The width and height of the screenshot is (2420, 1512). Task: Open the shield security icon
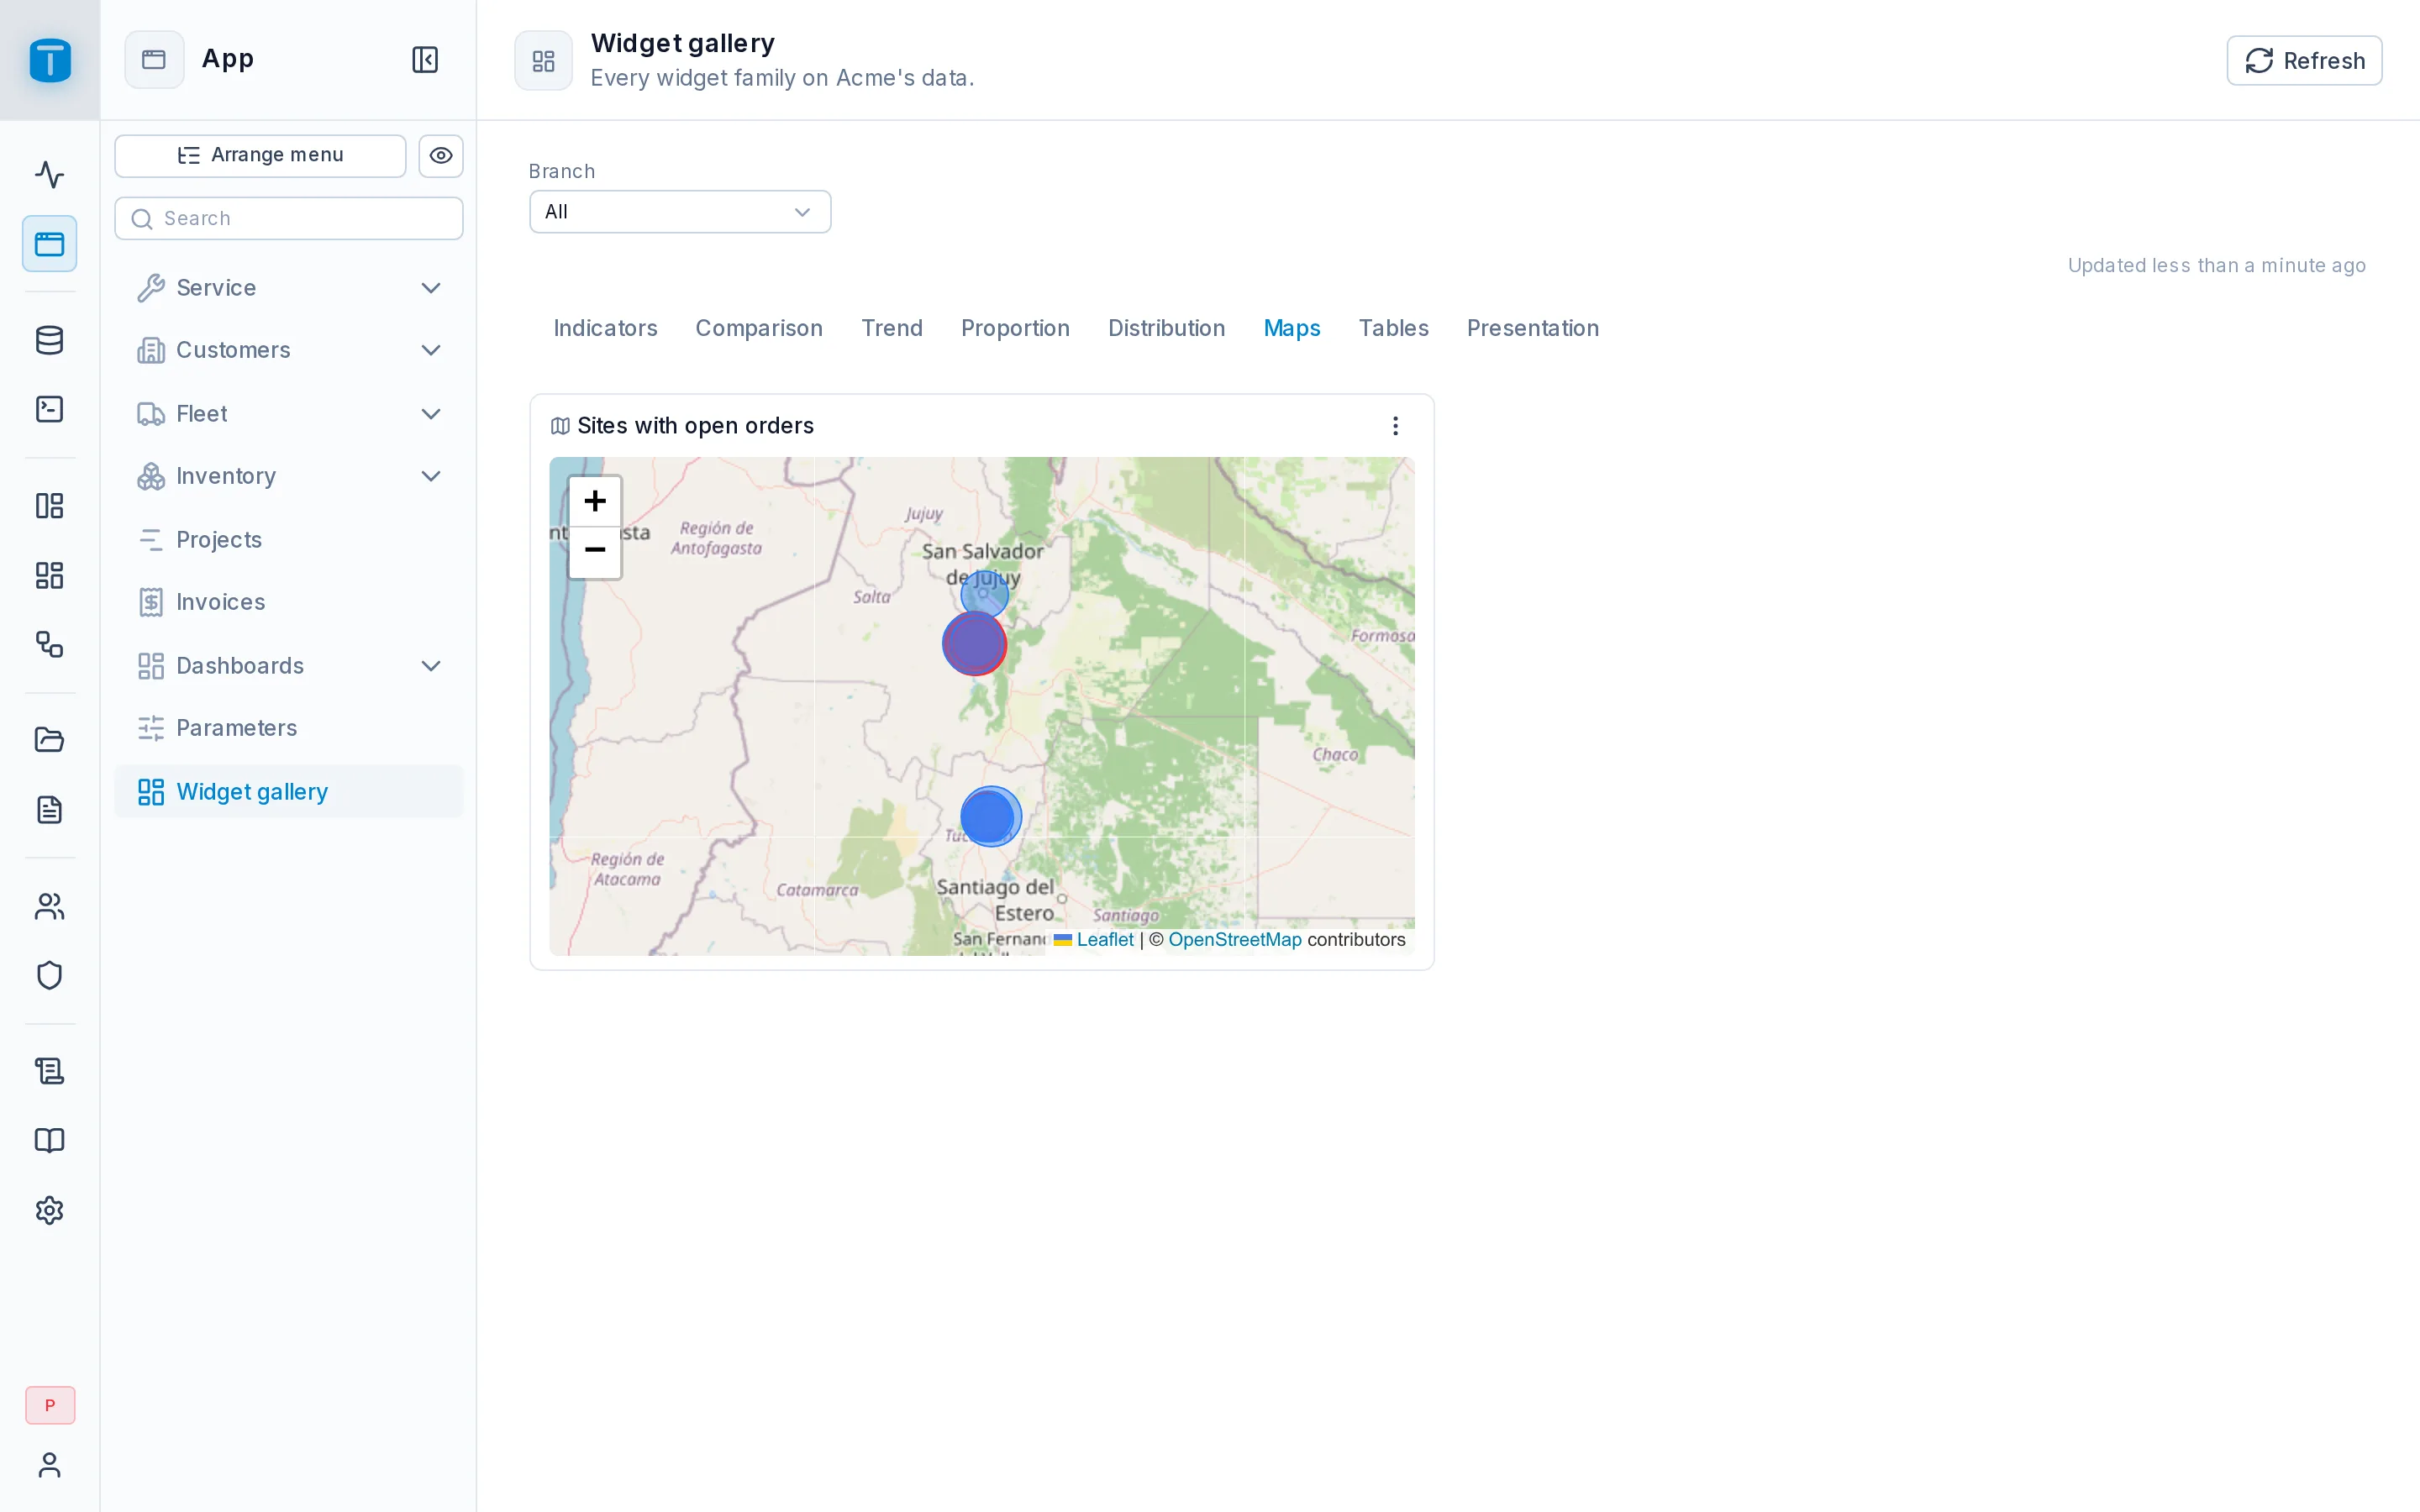(x=49, y=975)
